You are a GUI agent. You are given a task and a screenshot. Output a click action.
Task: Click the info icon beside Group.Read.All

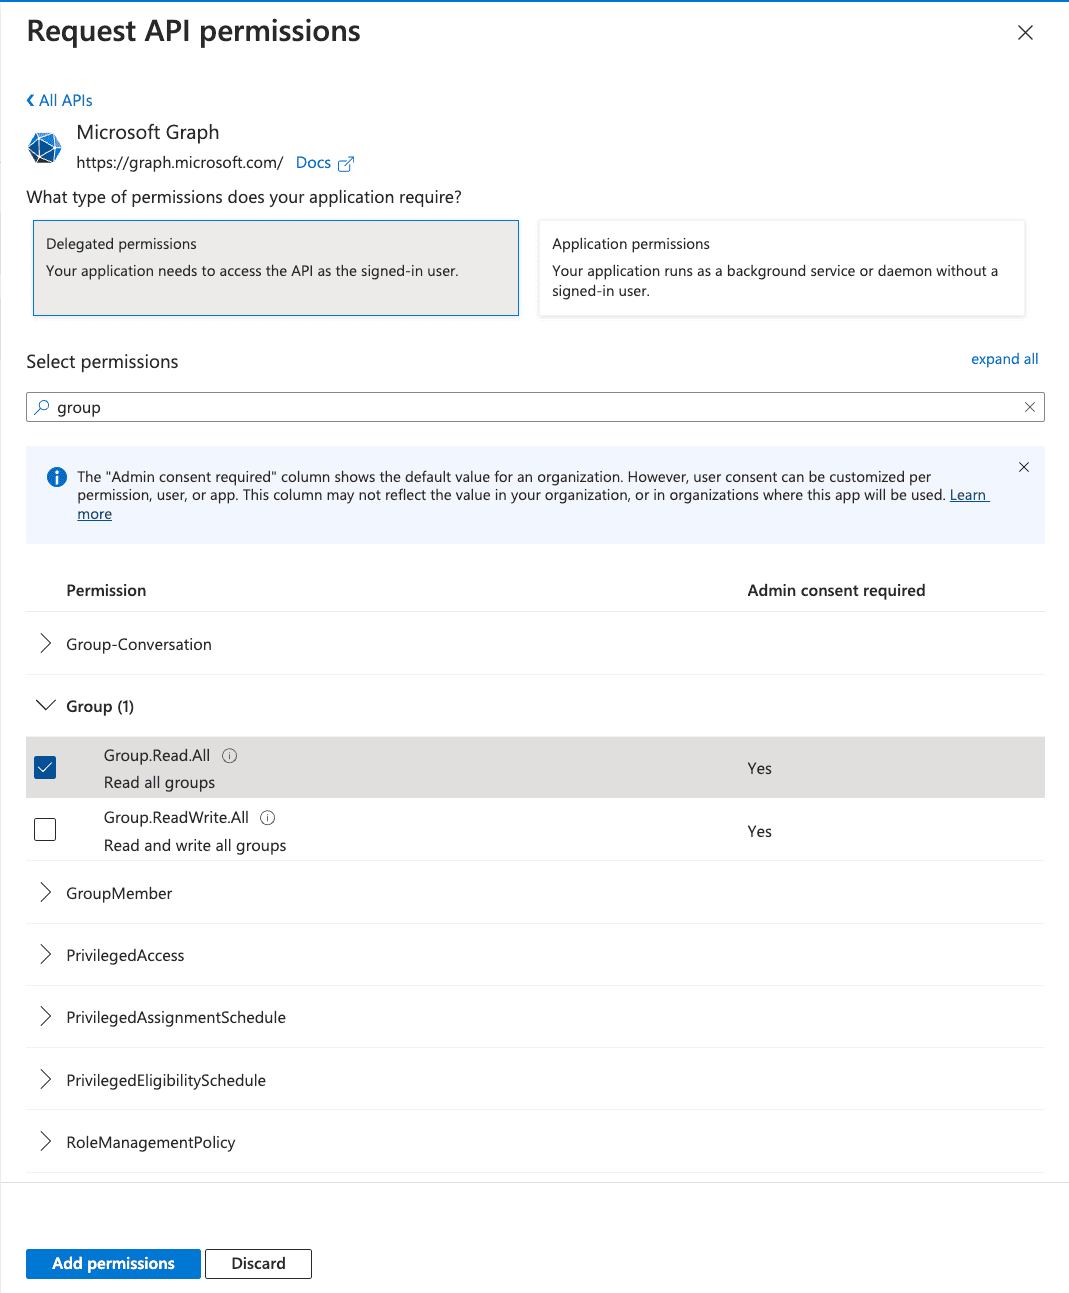tap(229, 755)
